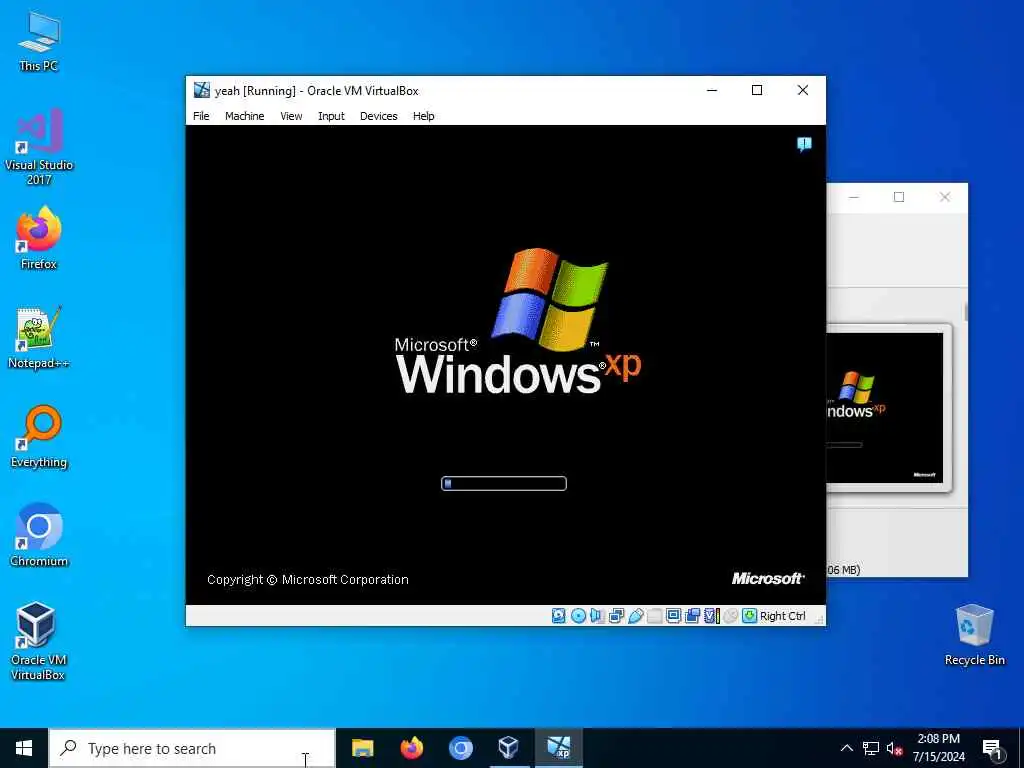Open the Devices menu
The width and height of the screenshot is (1024, 768).
click(x=378, y=116)
